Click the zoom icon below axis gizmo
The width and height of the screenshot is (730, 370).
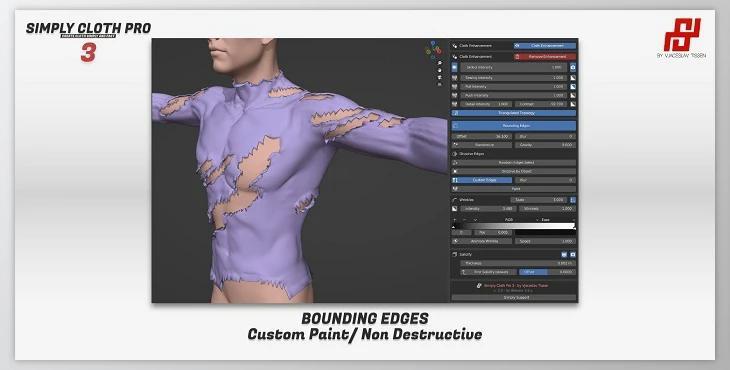[440, 63]
